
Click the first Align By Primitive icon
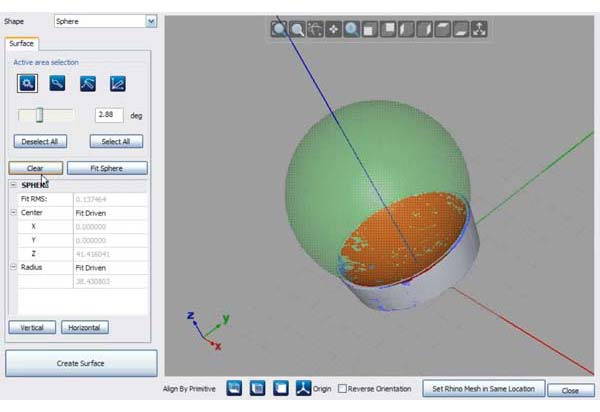click(234, 388)
